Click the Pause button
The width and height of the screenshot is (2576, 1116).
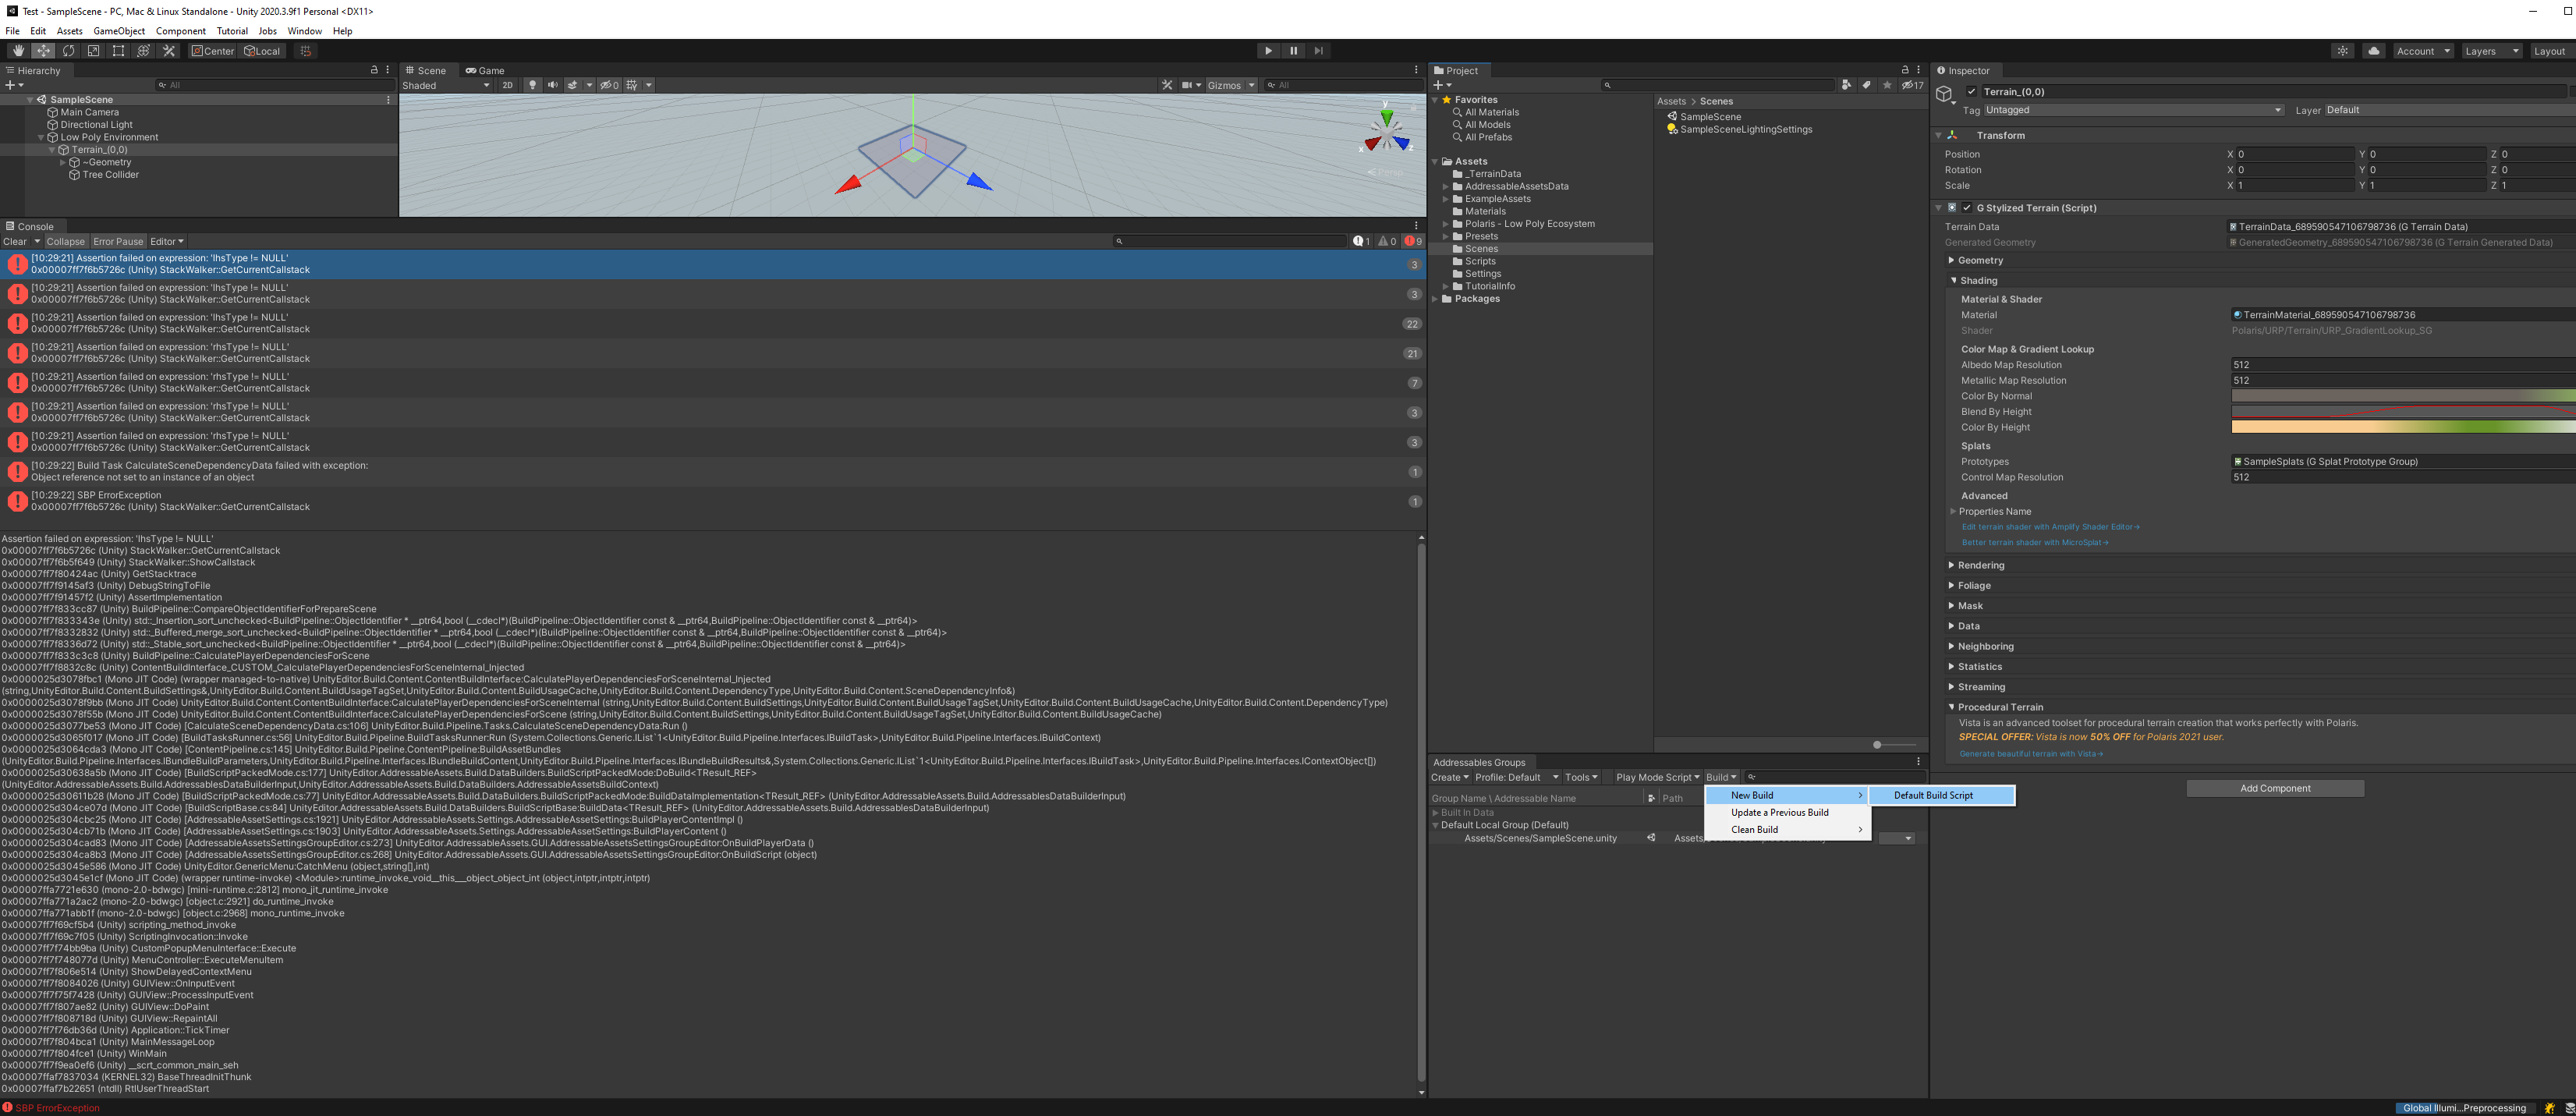pyautogui.click(x=1293, y=51)
